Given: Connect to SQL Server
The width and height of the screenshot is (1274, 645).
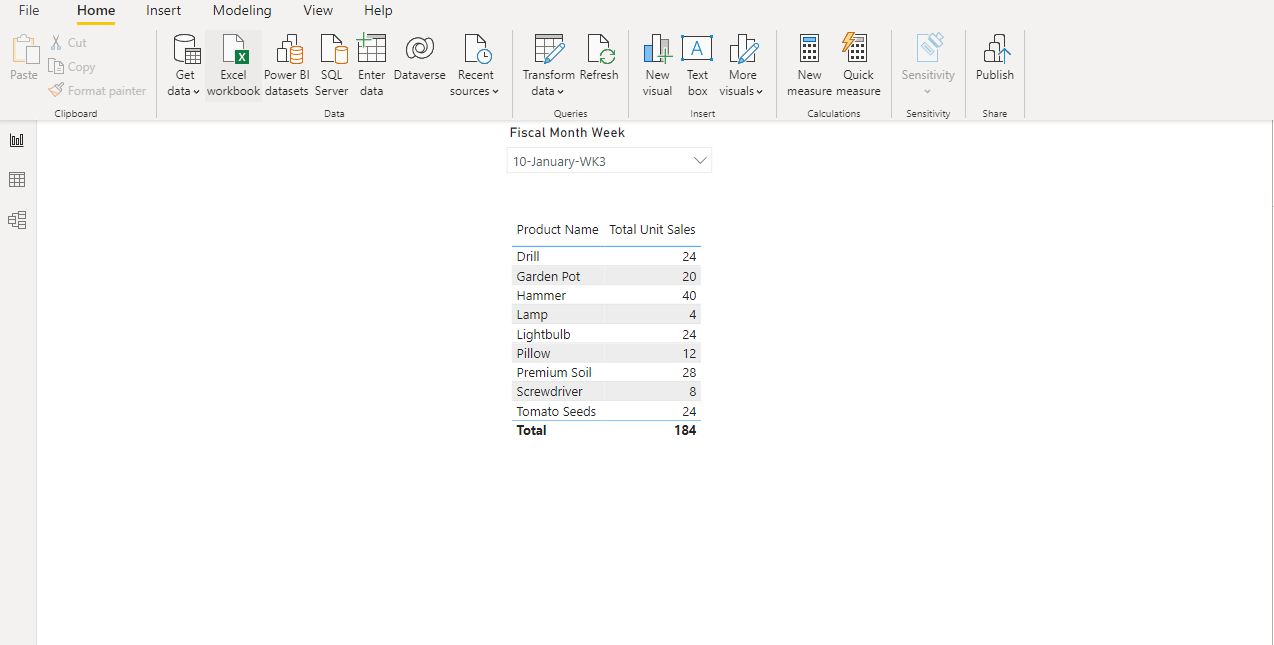Looking at the screenshot, I should point(332,66).
